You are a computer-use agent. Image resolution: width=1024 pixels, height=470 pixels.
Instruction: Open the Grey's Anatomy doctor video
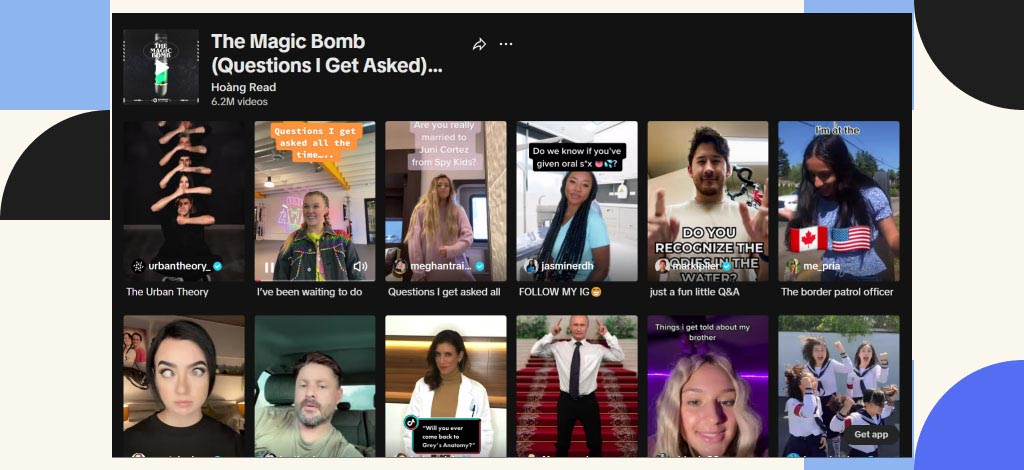pos(445,386)
